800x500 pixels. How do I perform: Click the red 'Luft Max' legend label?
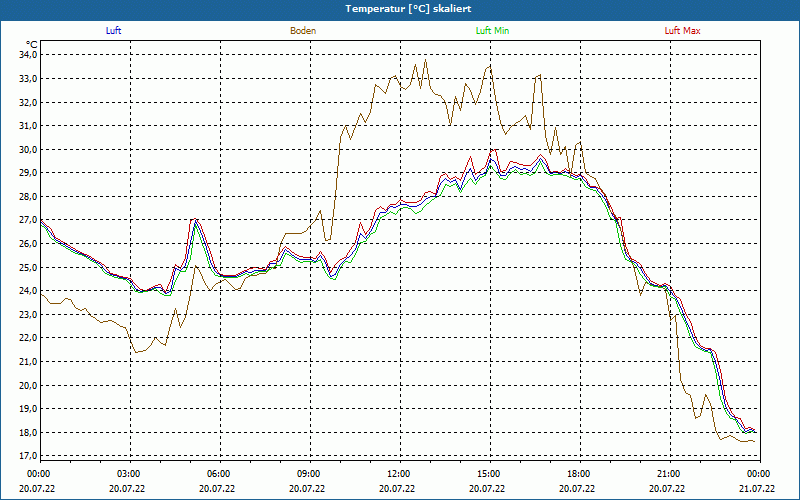click(x=682, y=31)
